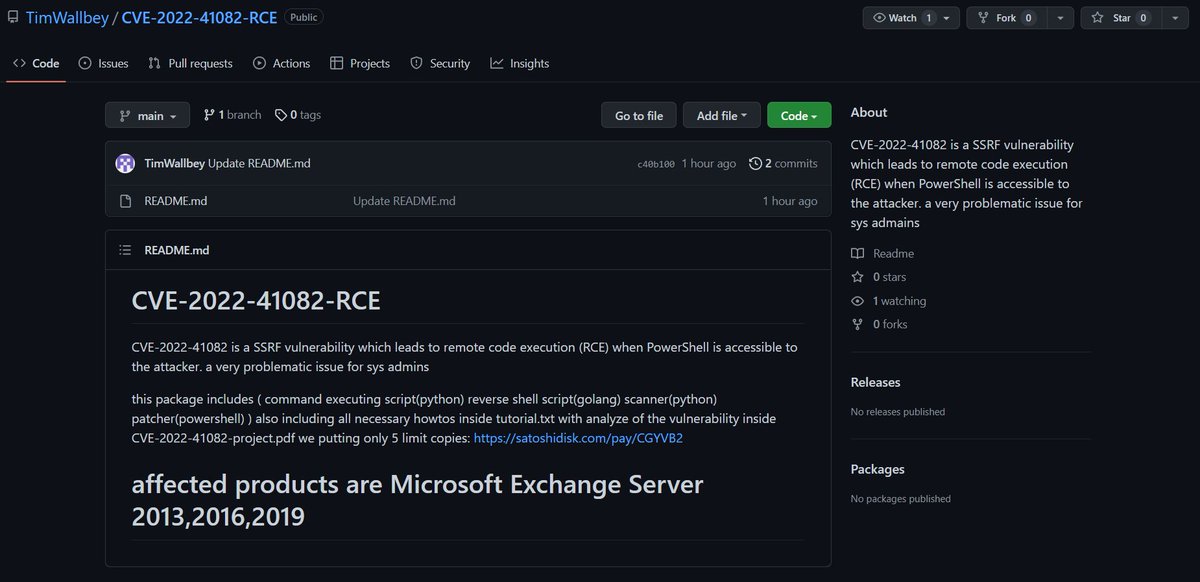
Task: Open the Readme link in About
Action: coord(893,254)
